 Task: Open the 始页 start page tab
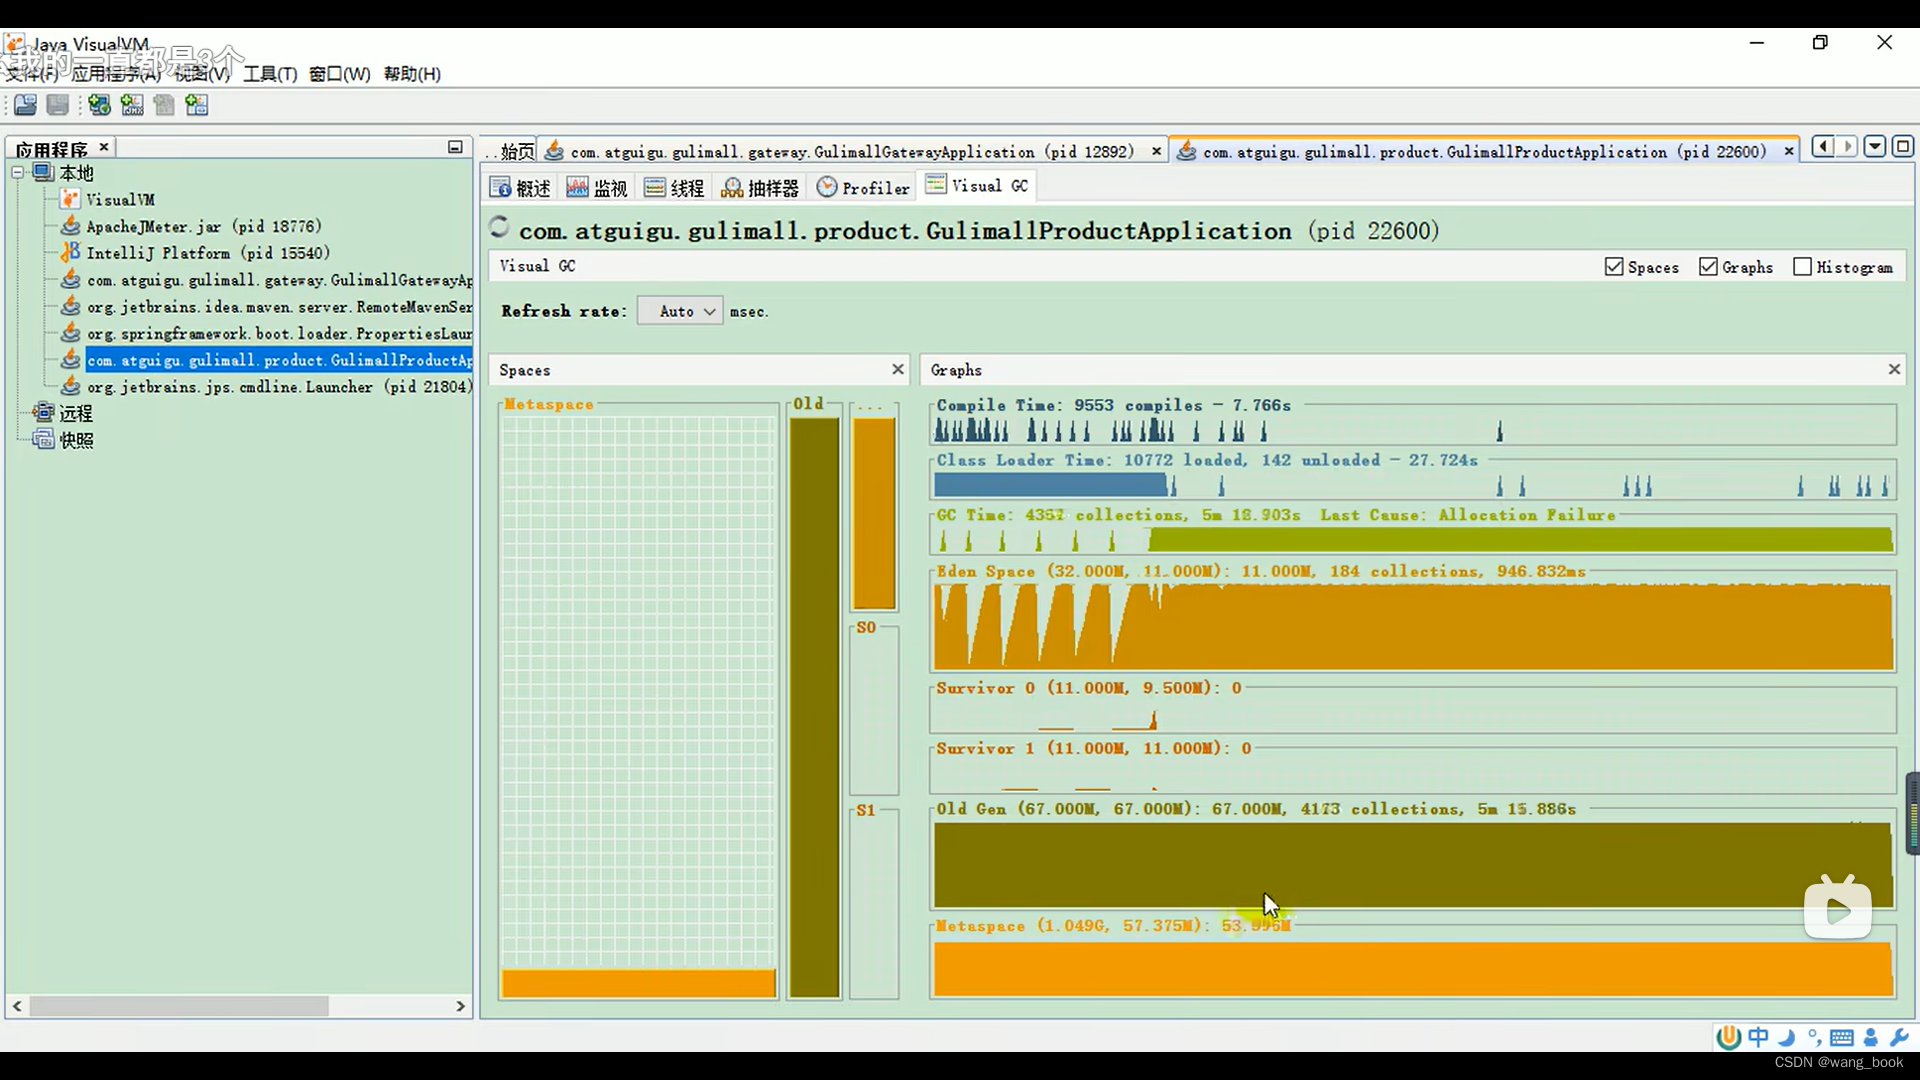[x=512, y=152]
